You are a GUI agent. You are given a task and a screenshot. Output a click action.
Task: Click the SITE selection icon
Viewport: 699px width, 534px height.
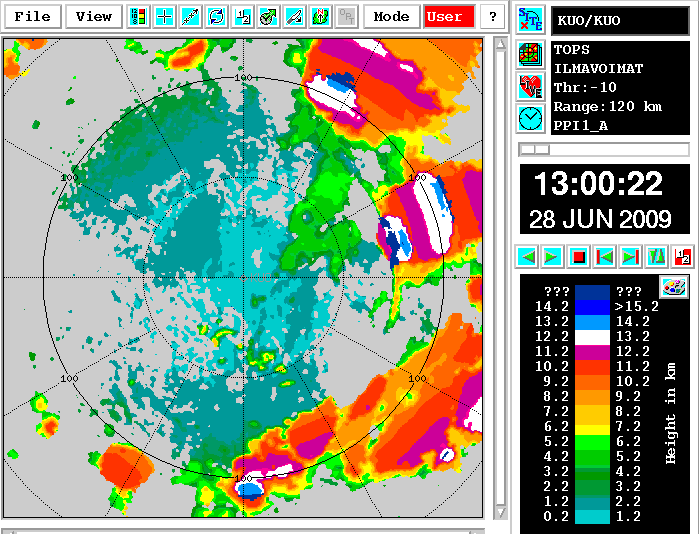tap(530, 19)
